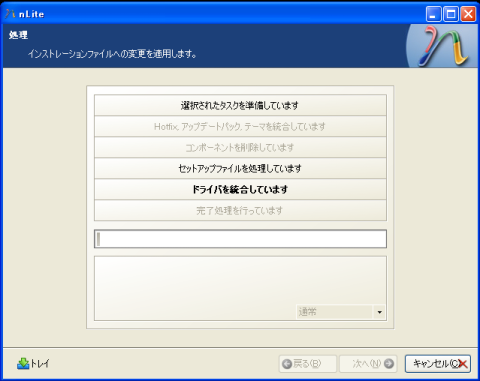Select the Hotfix、アップデートパック step row

[240, 126]
